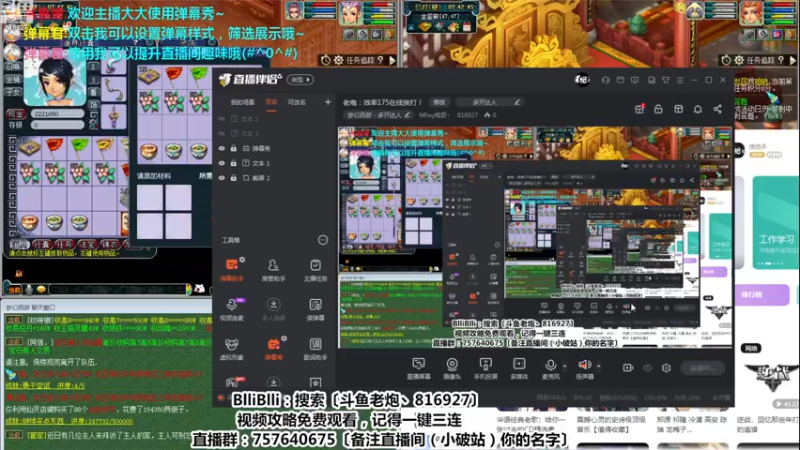Toggle lock on 弹幕秀 layer
The width and height of the screenshot is (800, 450).
(x=234, y=148)
